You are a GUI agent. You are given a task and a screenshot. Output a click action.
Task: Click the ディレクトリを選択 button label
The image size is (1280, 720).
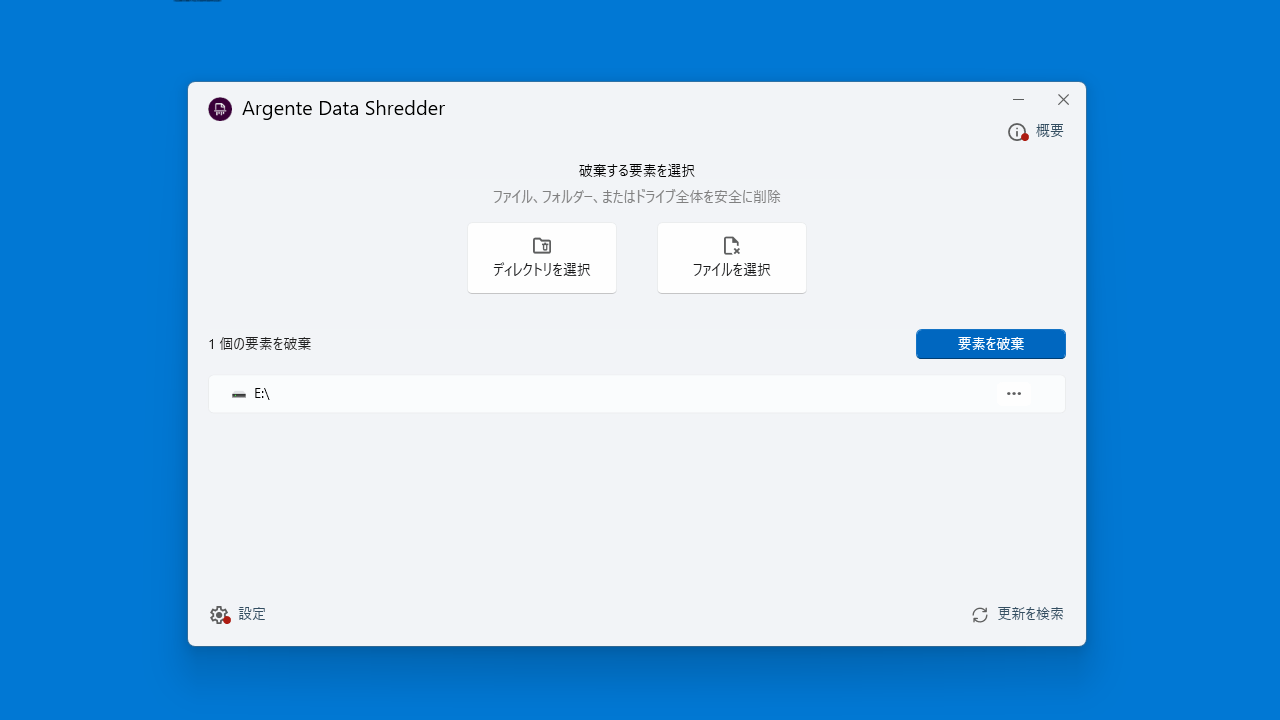pyautogui.click(x=541, y=270)
